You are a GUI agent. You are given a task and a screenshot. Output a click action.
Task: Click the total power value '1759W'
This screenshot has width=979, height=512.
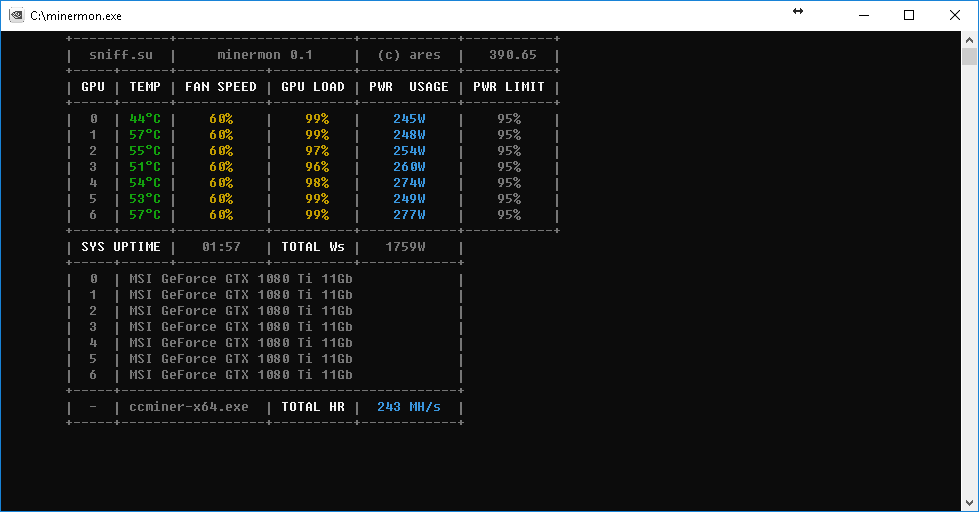click(405, 247)
